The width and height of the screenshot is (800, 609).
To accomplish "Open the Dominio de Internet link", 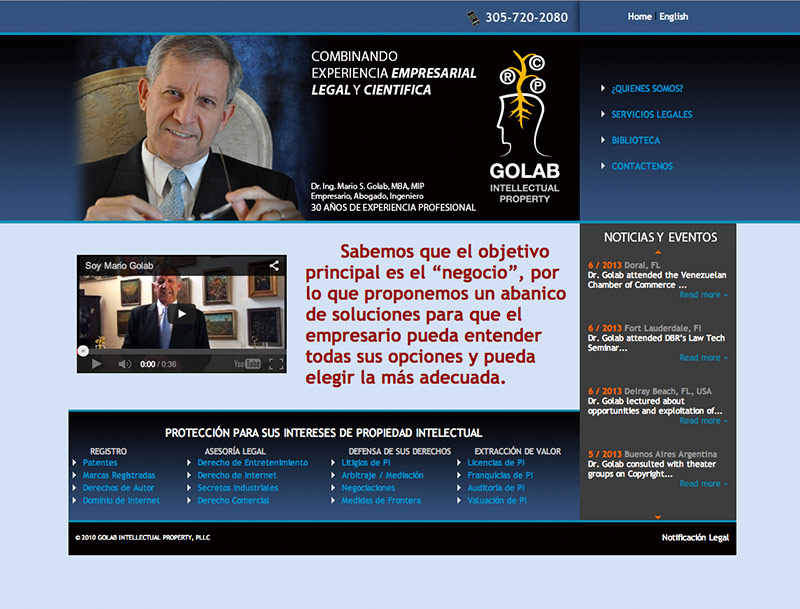I will click(121, 501).
